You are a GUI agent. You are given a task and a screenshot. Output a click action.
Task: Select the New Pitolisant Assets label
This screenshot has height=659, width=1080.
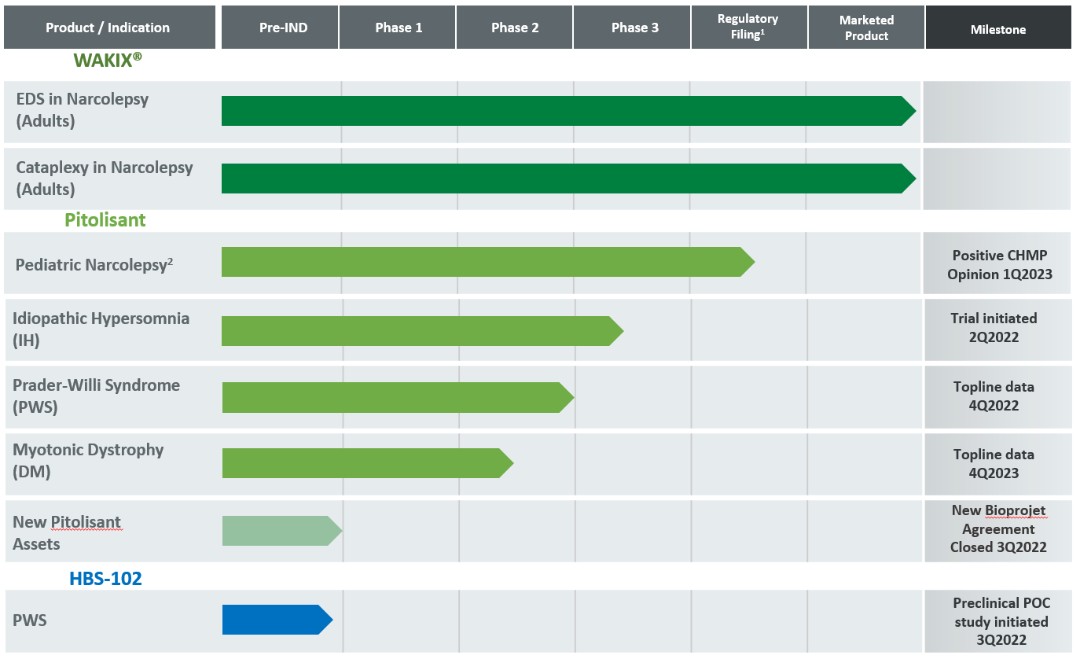pyautogui.click(x=67, y=532)
